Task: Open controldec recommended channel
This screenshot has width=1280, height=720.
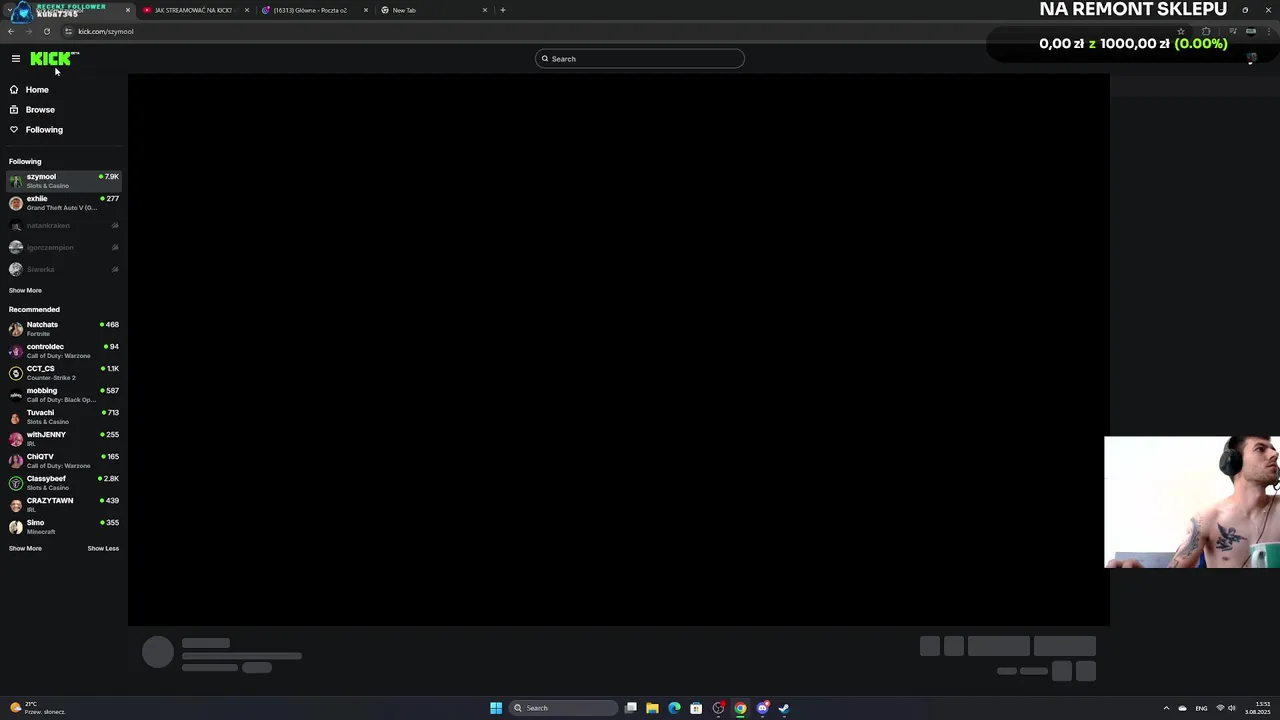Action: (64, 351)
